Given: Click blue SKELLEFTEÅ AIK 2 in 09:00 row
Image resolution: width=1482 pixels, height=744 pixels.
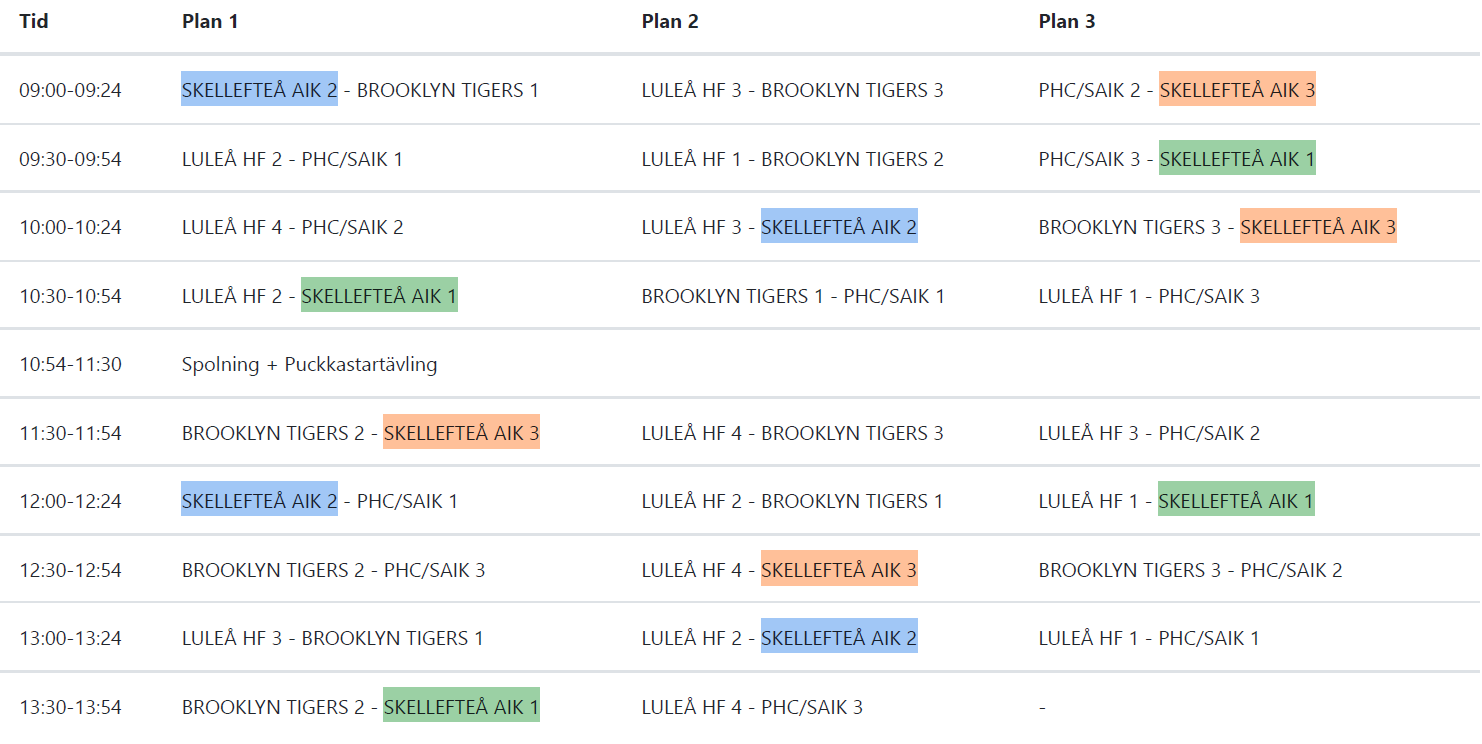Looking at the screenshot, I should point(259,90).
